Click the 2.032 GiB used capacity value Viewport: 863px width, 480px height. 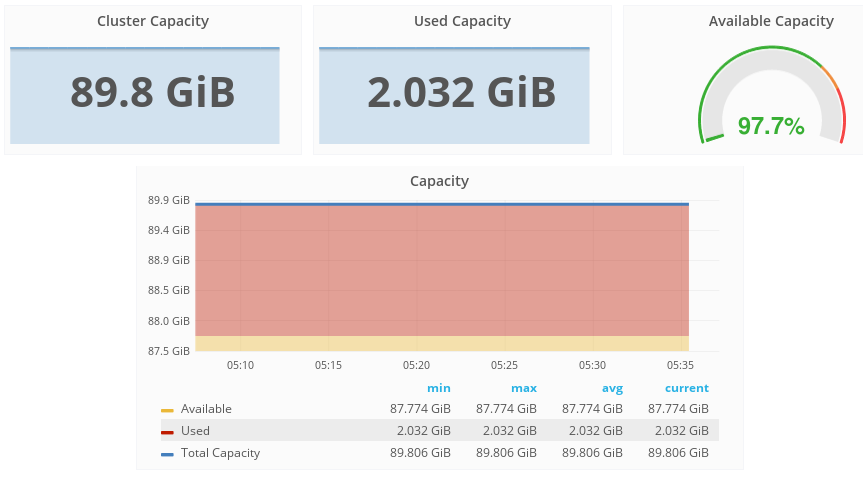click(462, 92)
